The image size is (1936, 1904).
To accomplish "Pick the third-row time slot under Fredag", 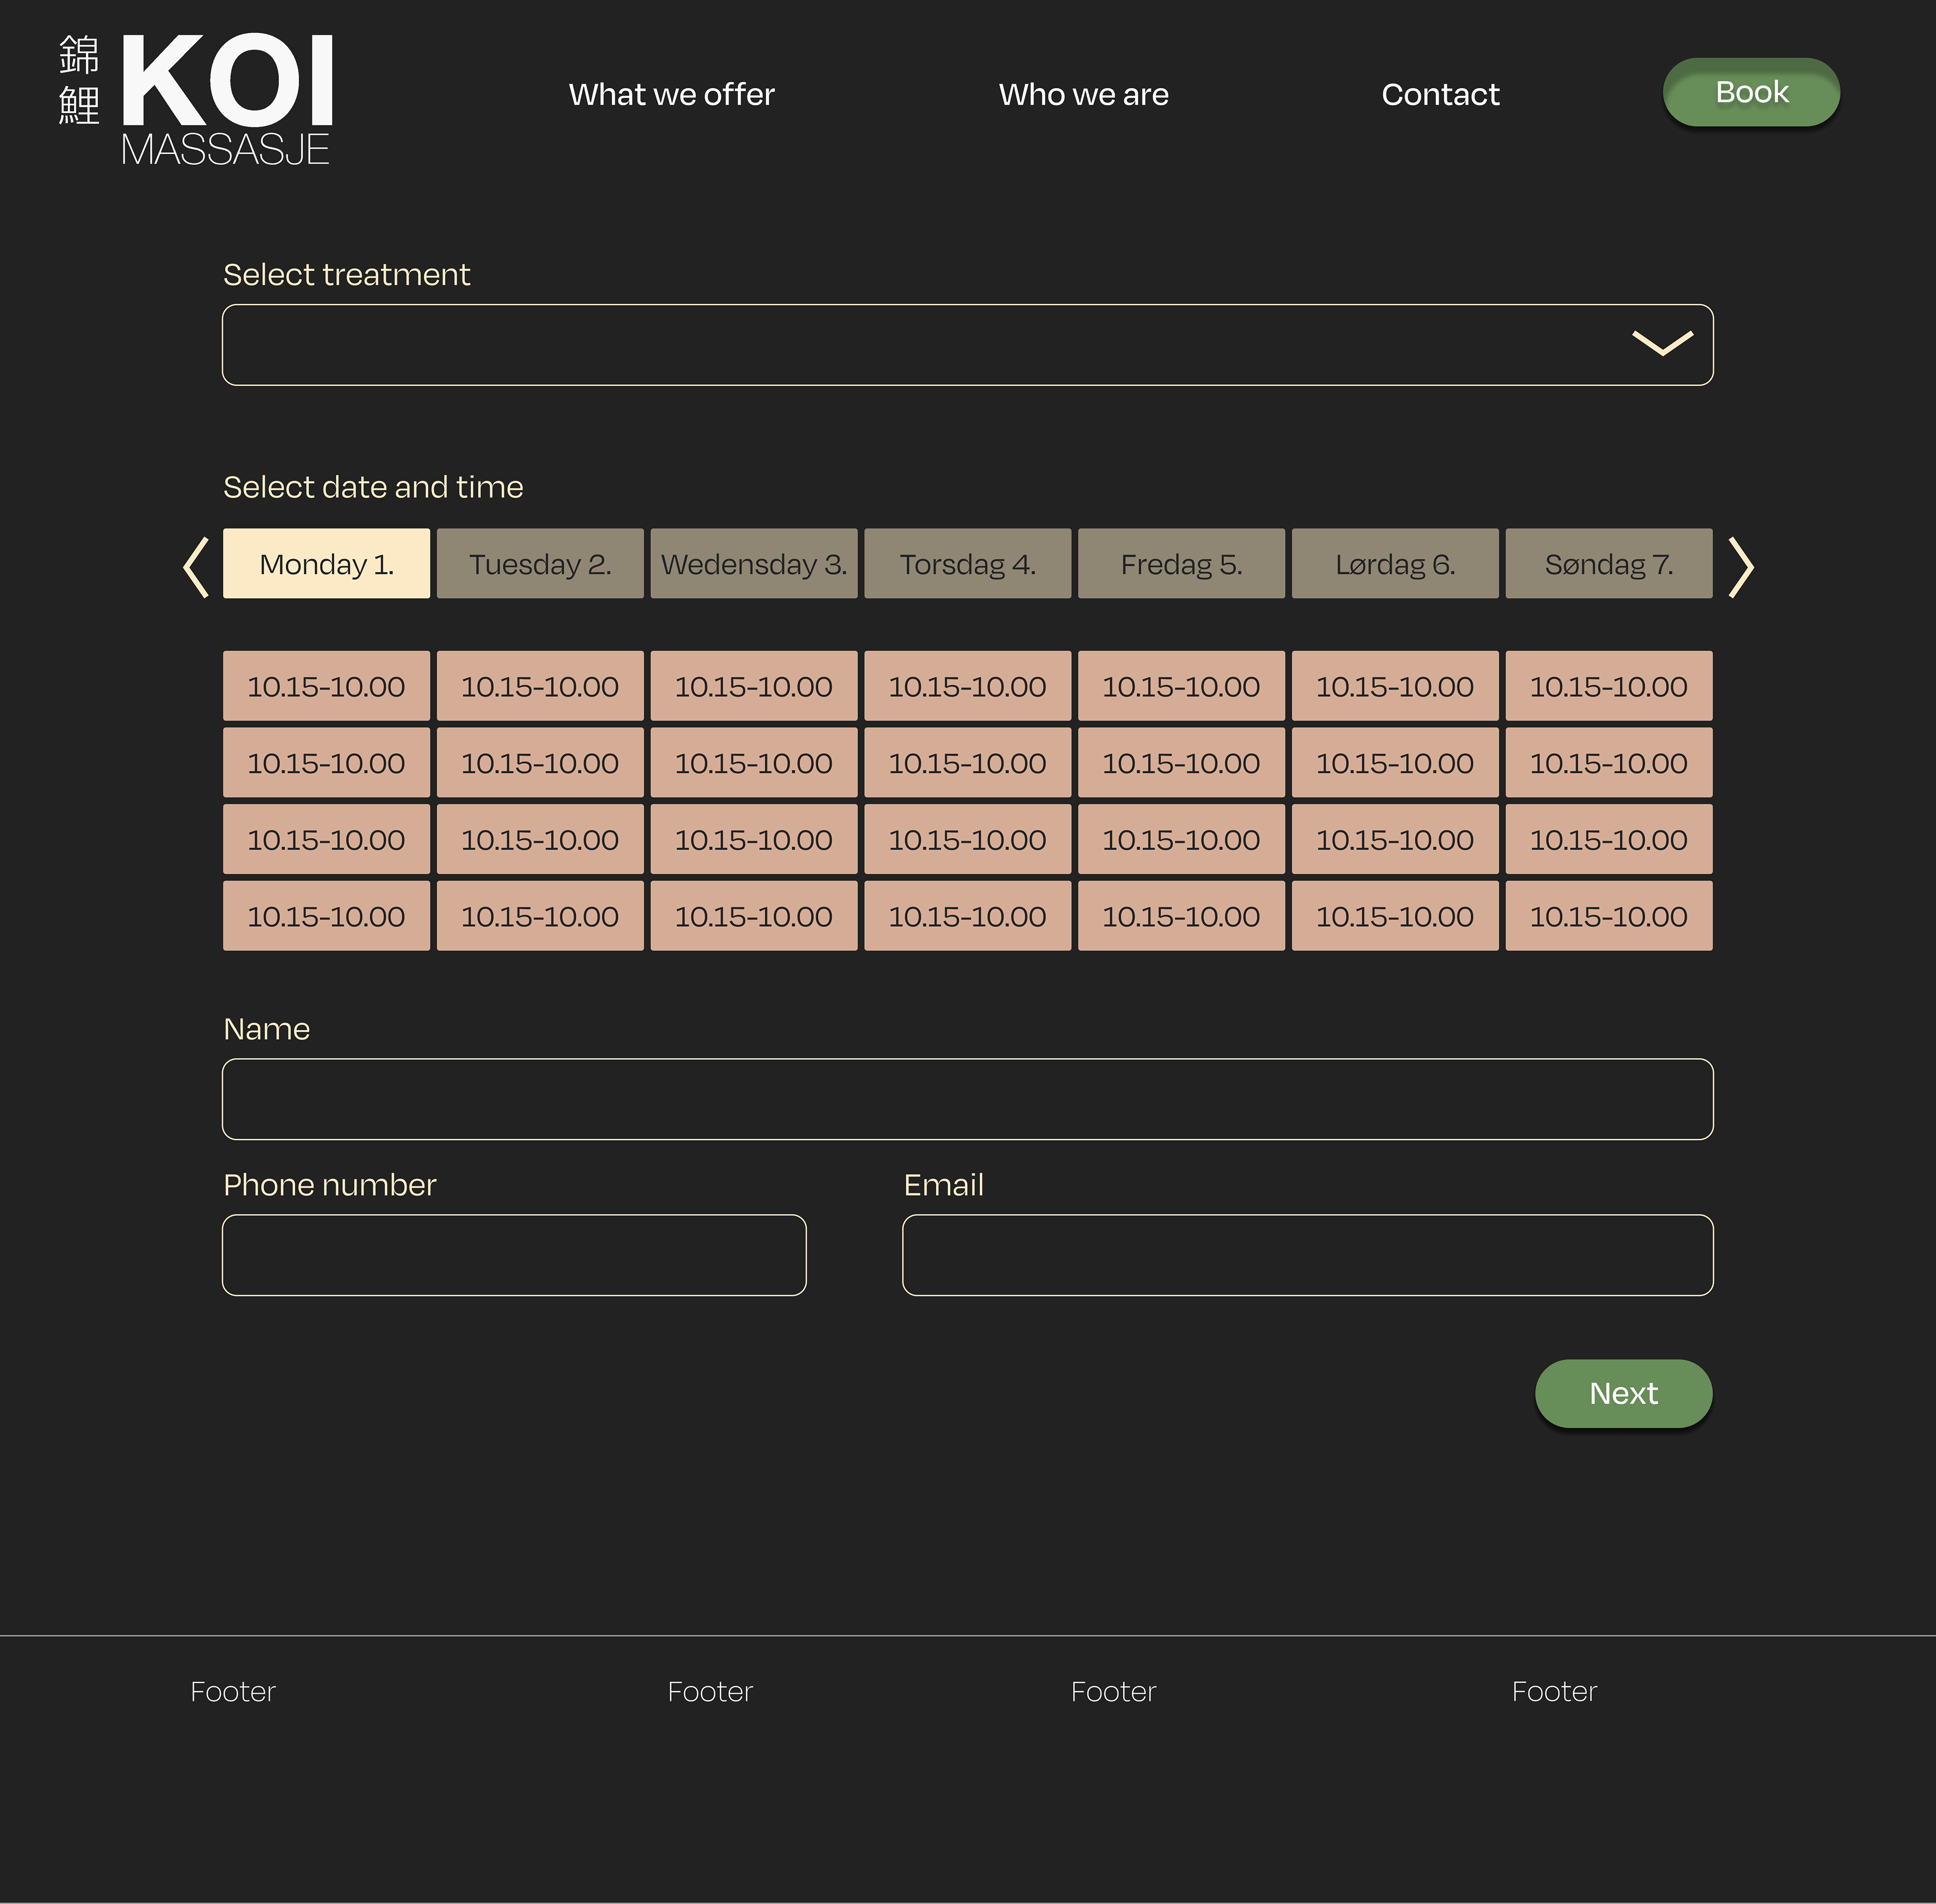I will 1181,839.
